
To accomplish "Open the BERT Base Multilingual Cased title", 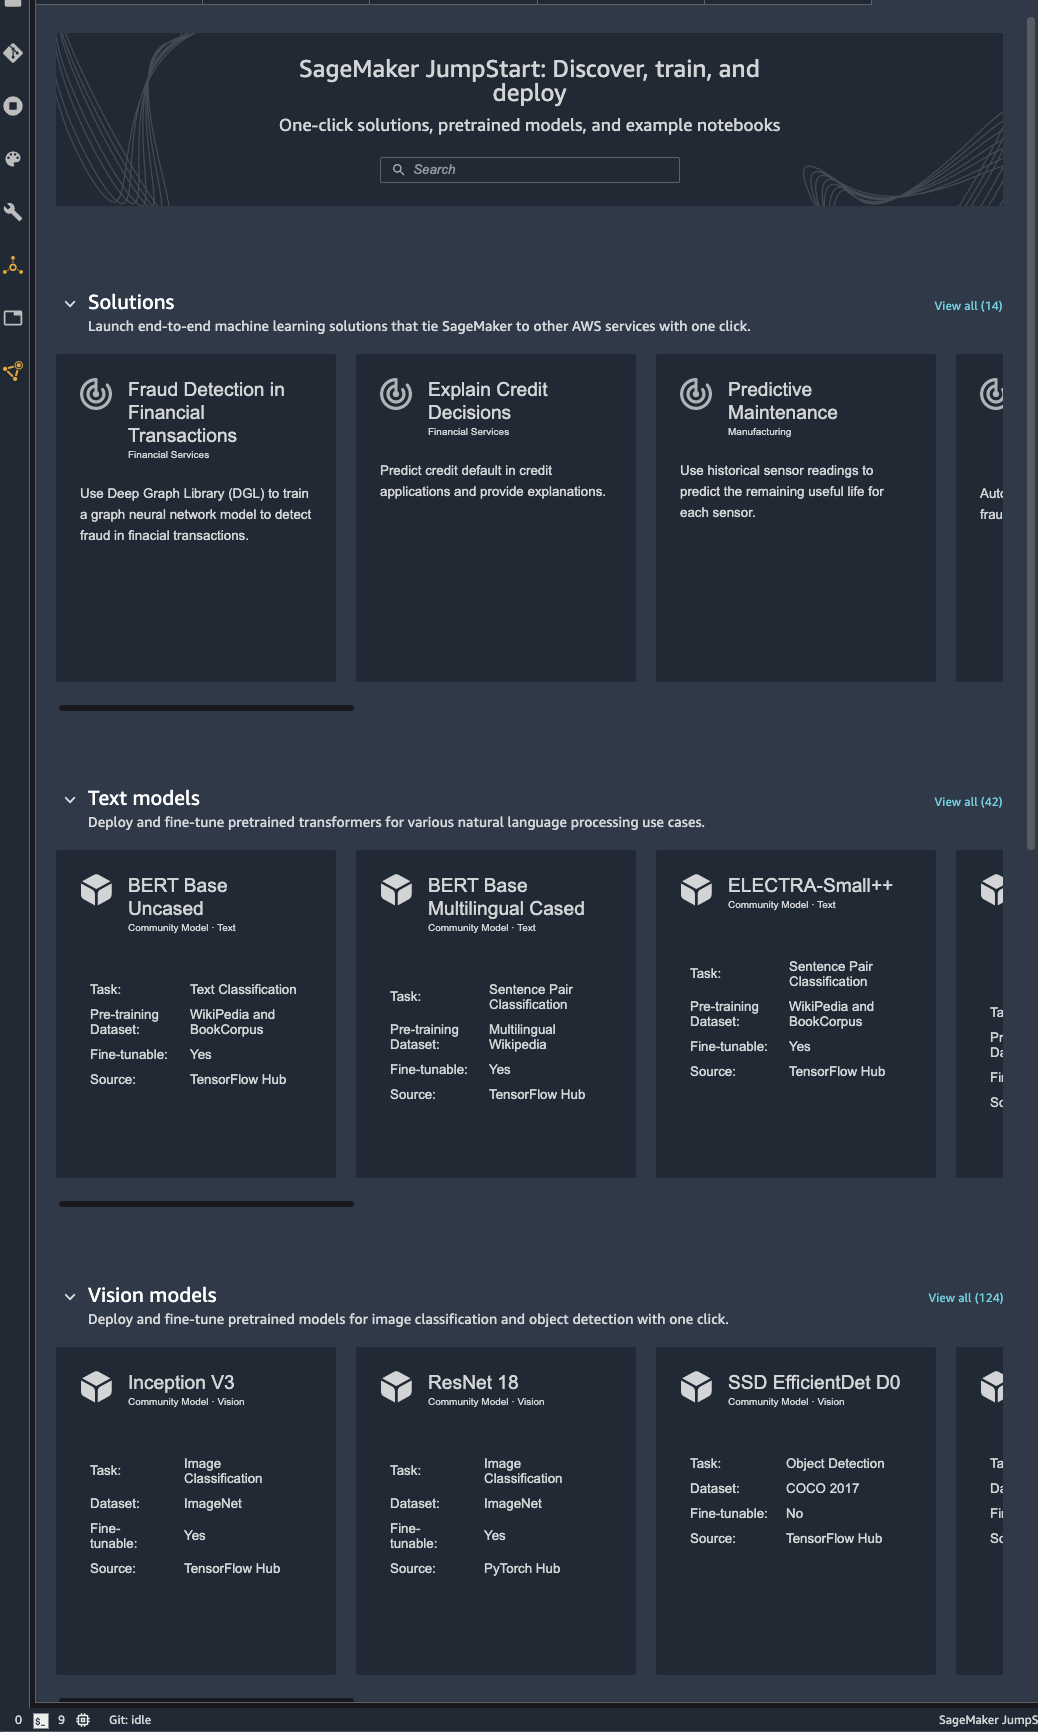I will pos(506,897).
